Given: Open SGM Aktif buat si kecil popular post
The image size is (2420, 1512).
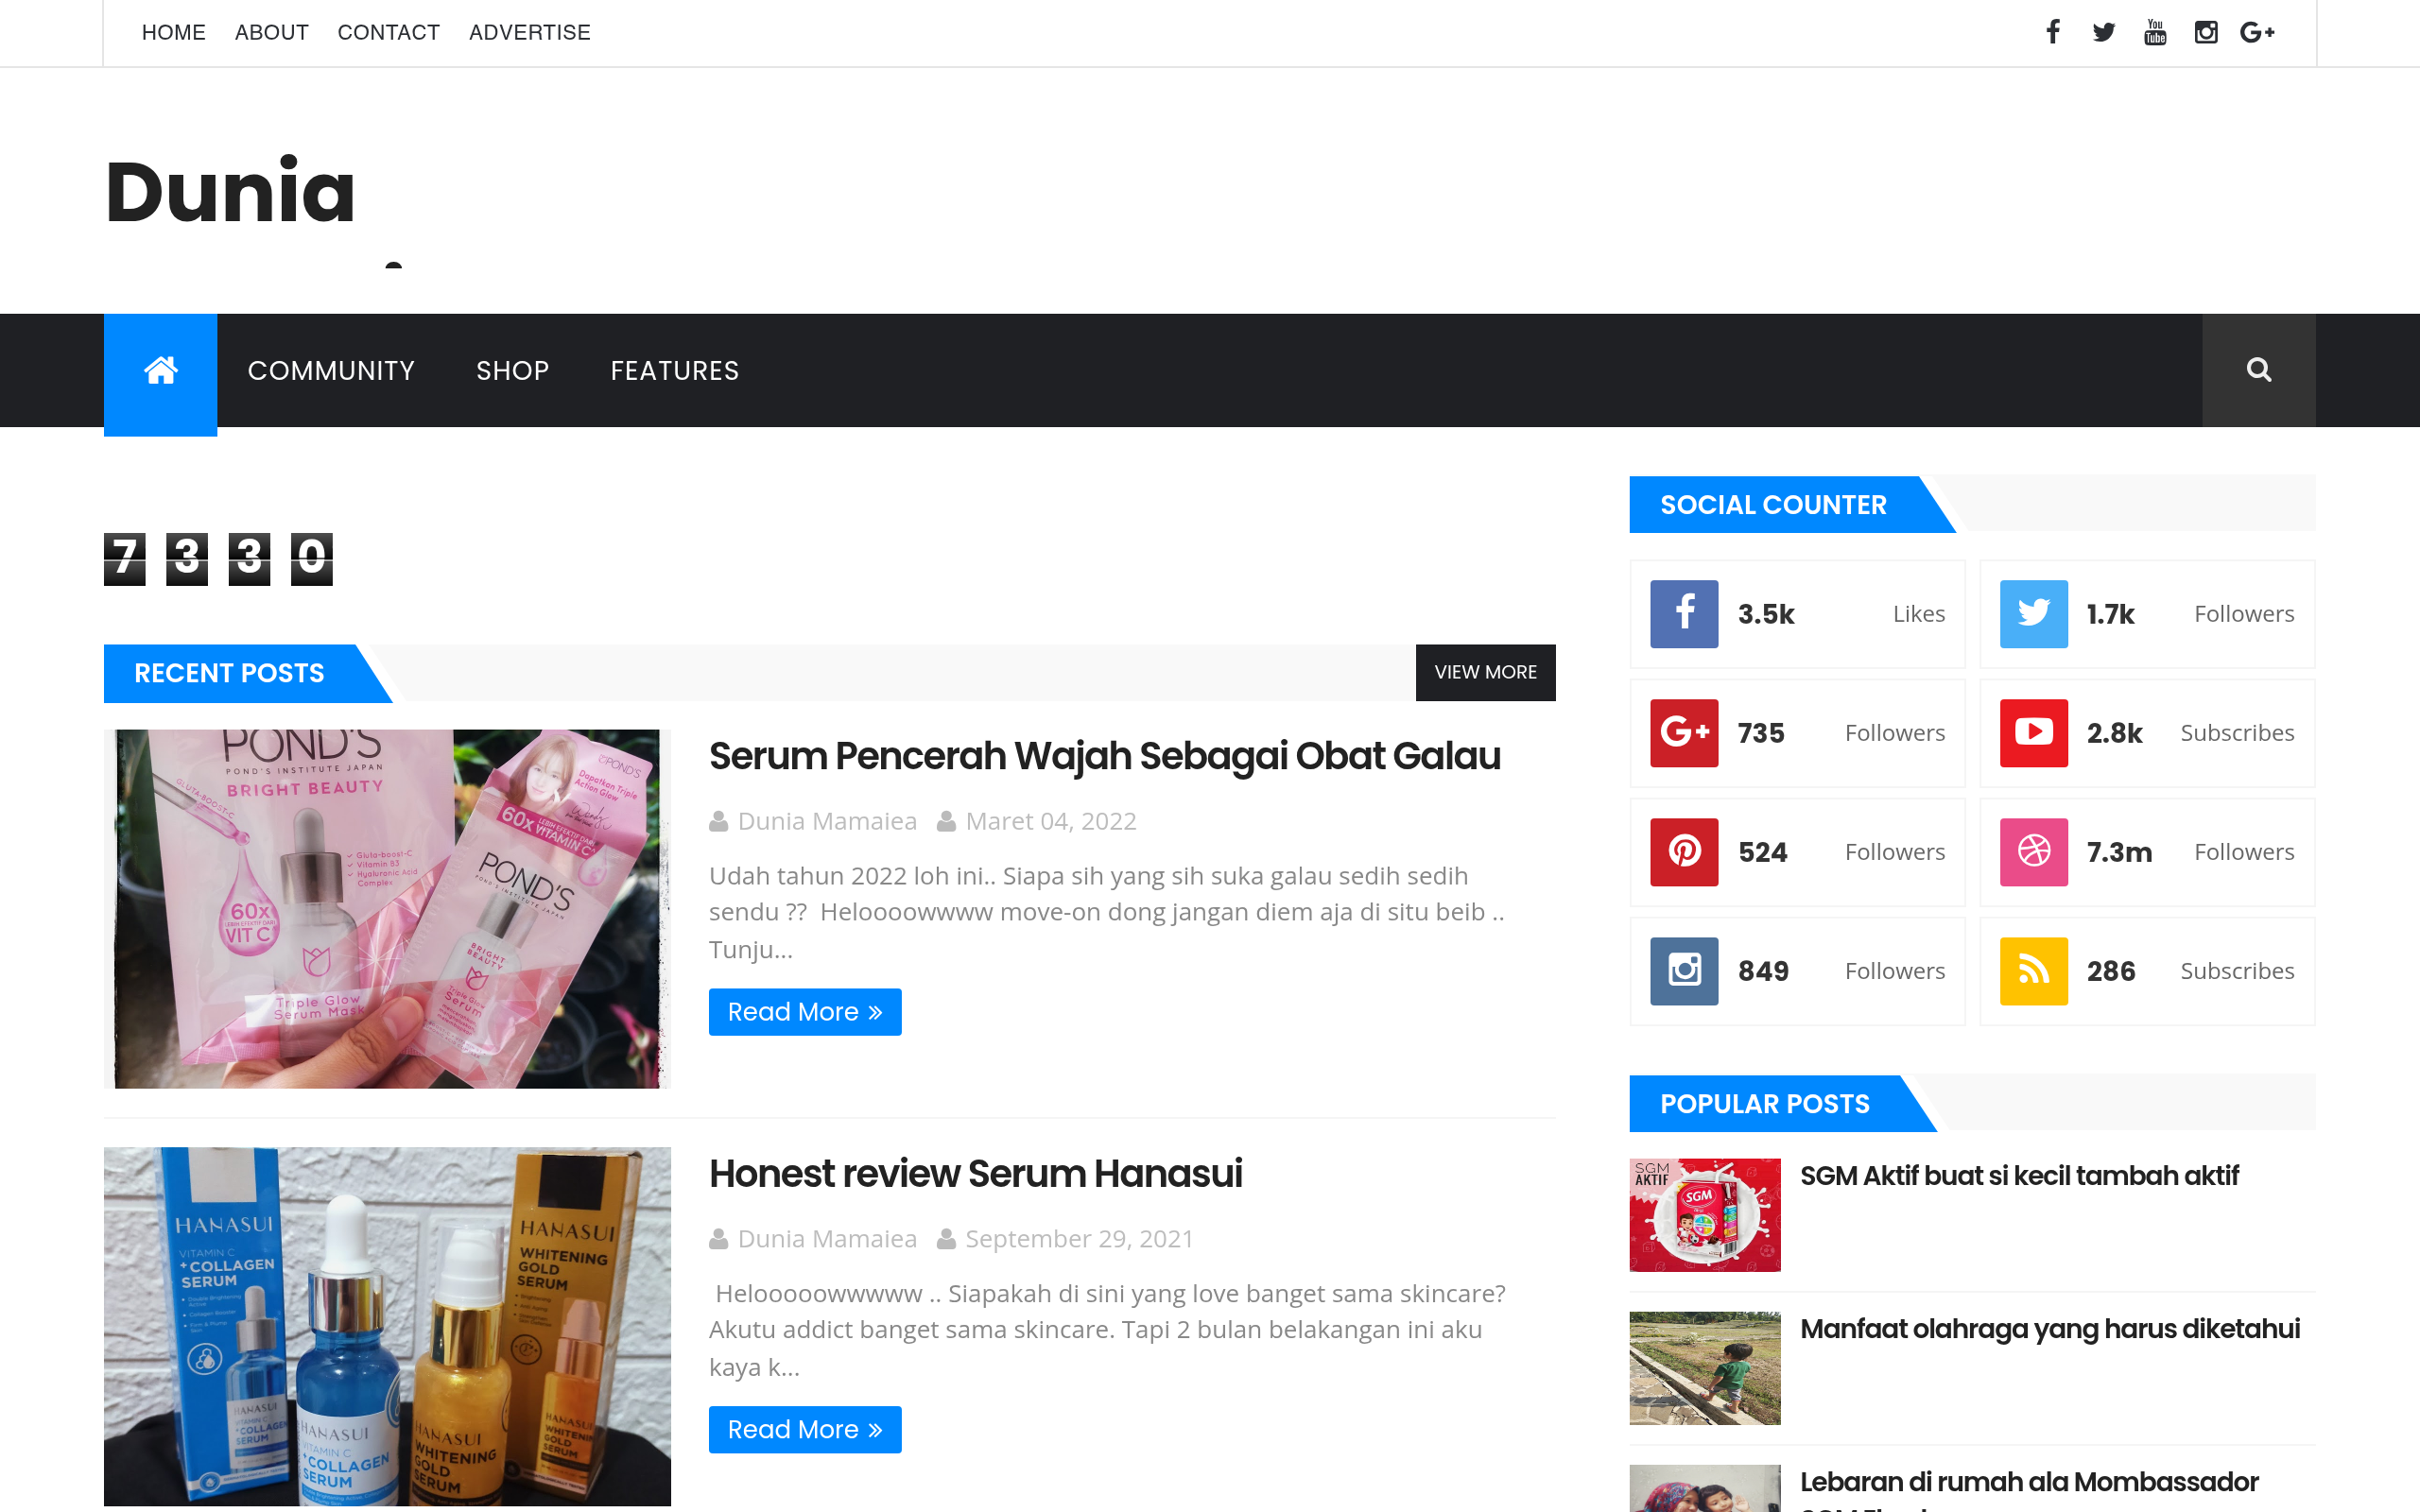Looking at the screenshot, I should click(x=2018, y=1175).
